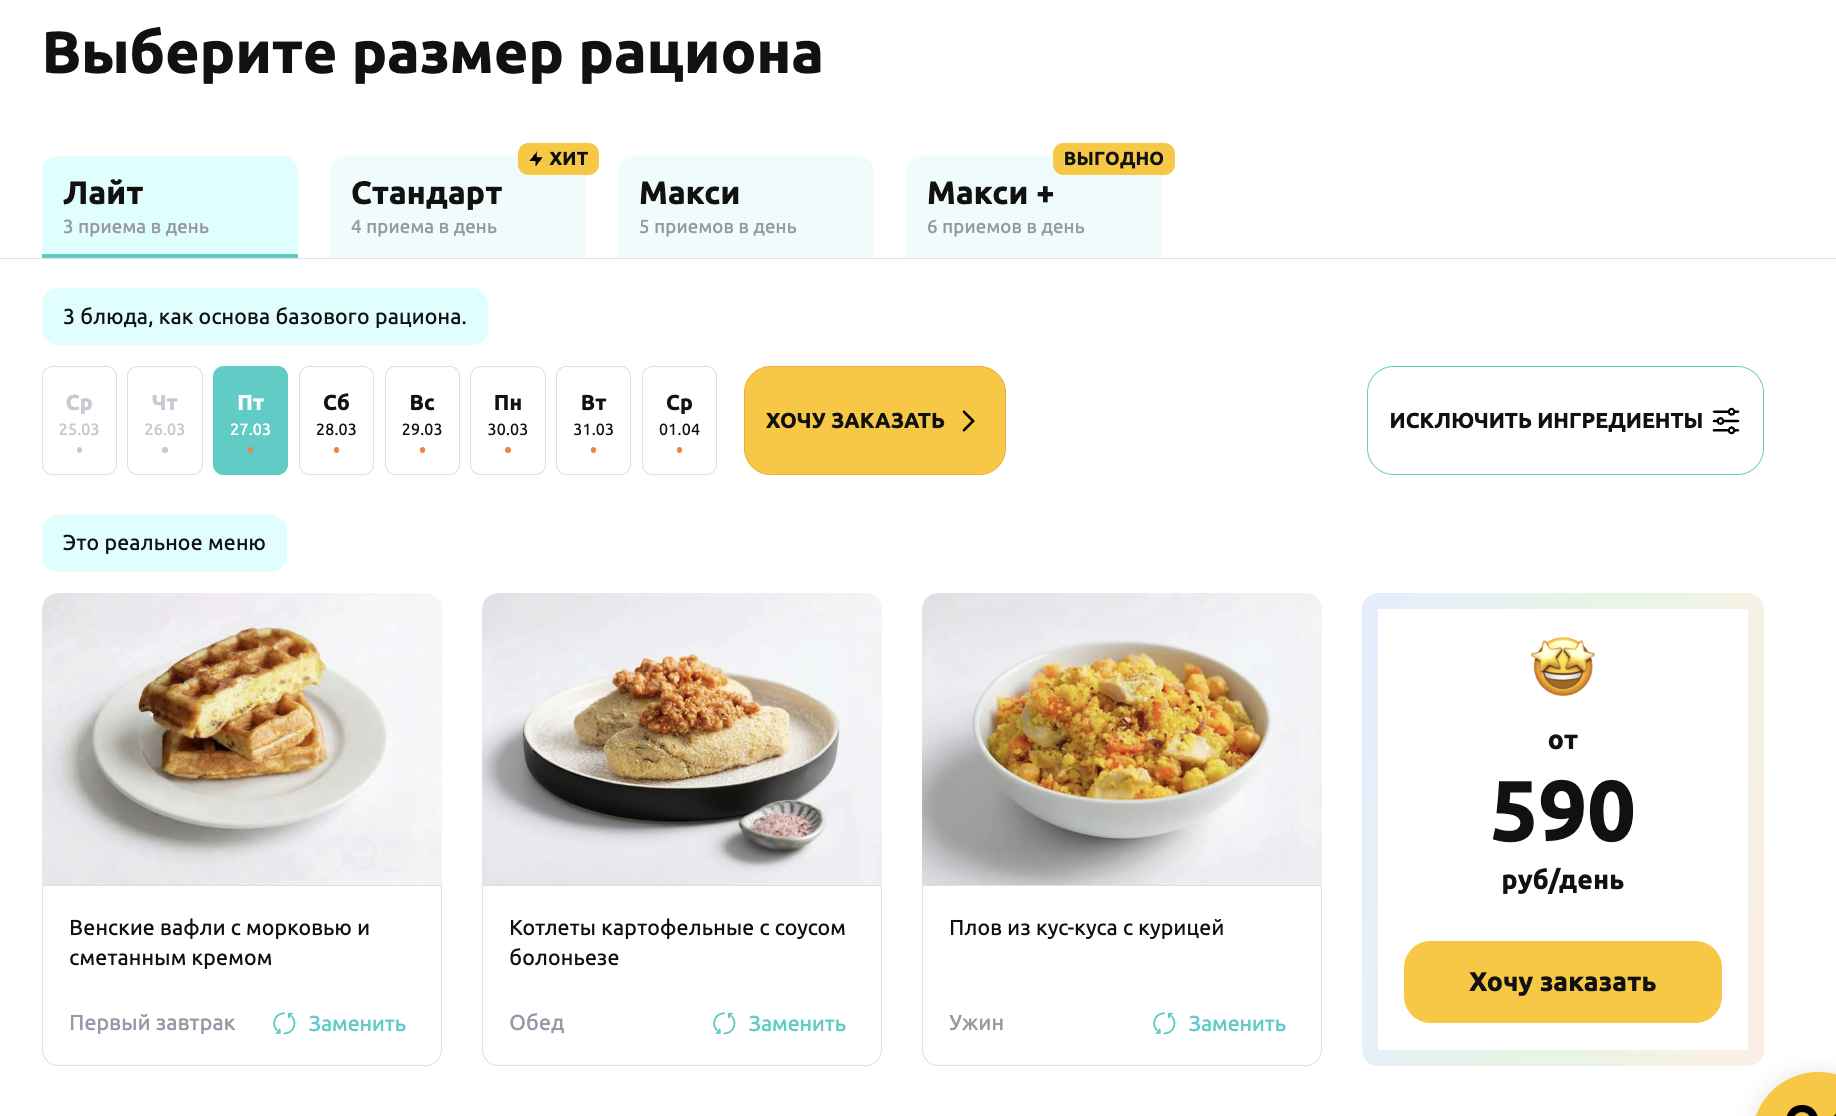Click the replace icon next to Ужин

pyautogui.click(x=1164, y=1023)
